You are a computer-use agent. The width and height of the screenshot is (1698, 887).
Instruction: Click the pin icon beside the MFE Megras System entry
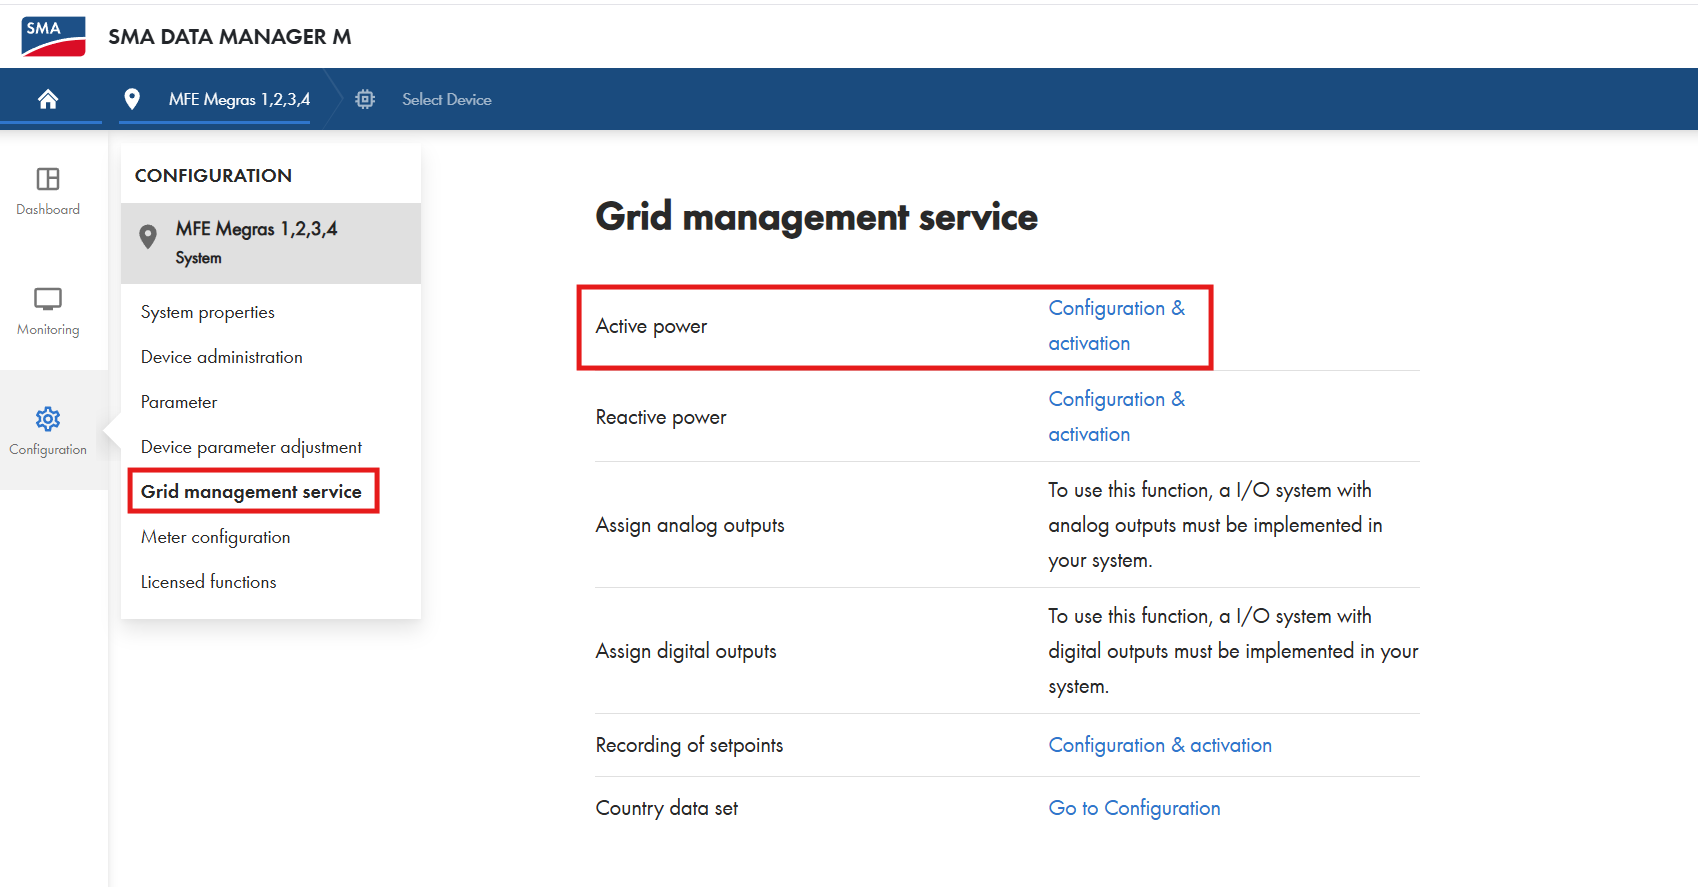coord(148,236)
